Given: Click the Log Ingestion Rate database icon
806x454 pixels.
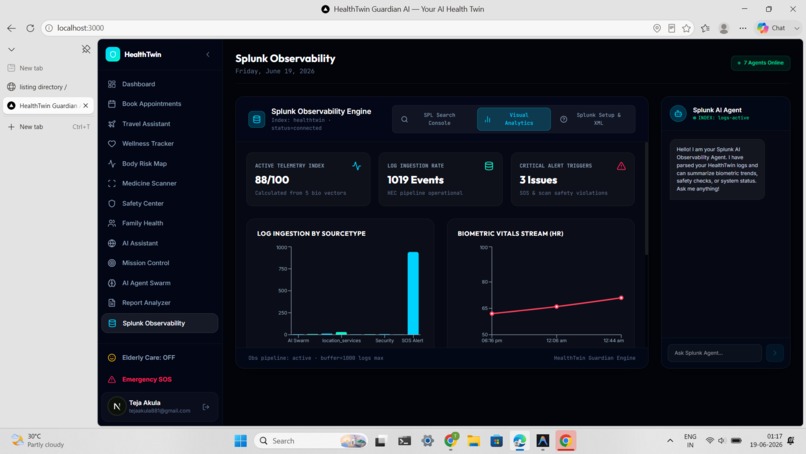Looking at the screenshot, I should 489,166.
